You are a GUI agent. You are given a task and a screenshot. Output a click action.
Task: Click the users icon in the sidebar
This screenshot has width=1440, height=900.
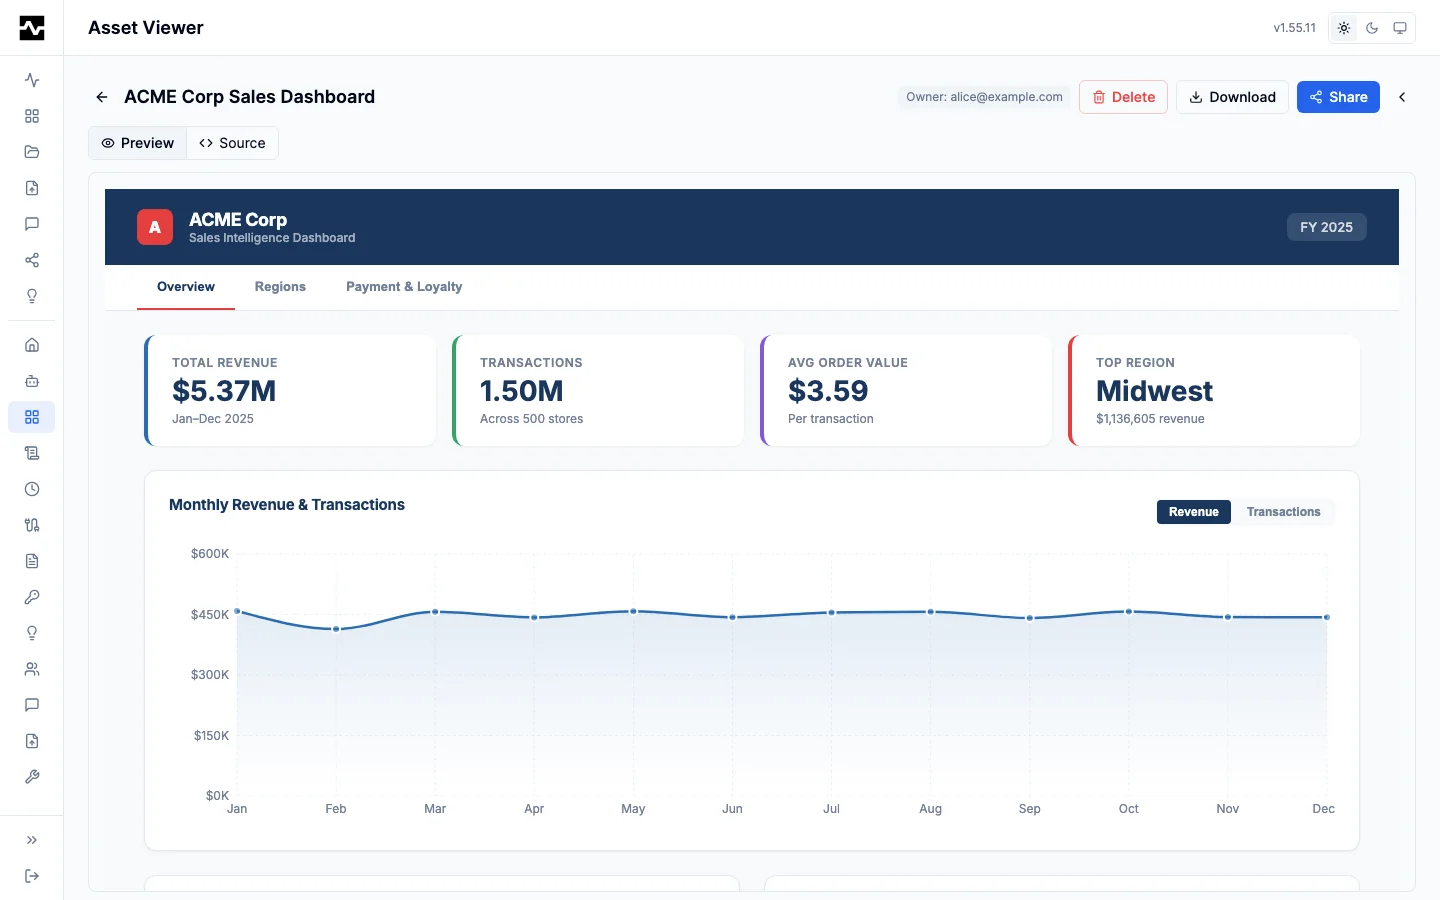pos(31,669)
